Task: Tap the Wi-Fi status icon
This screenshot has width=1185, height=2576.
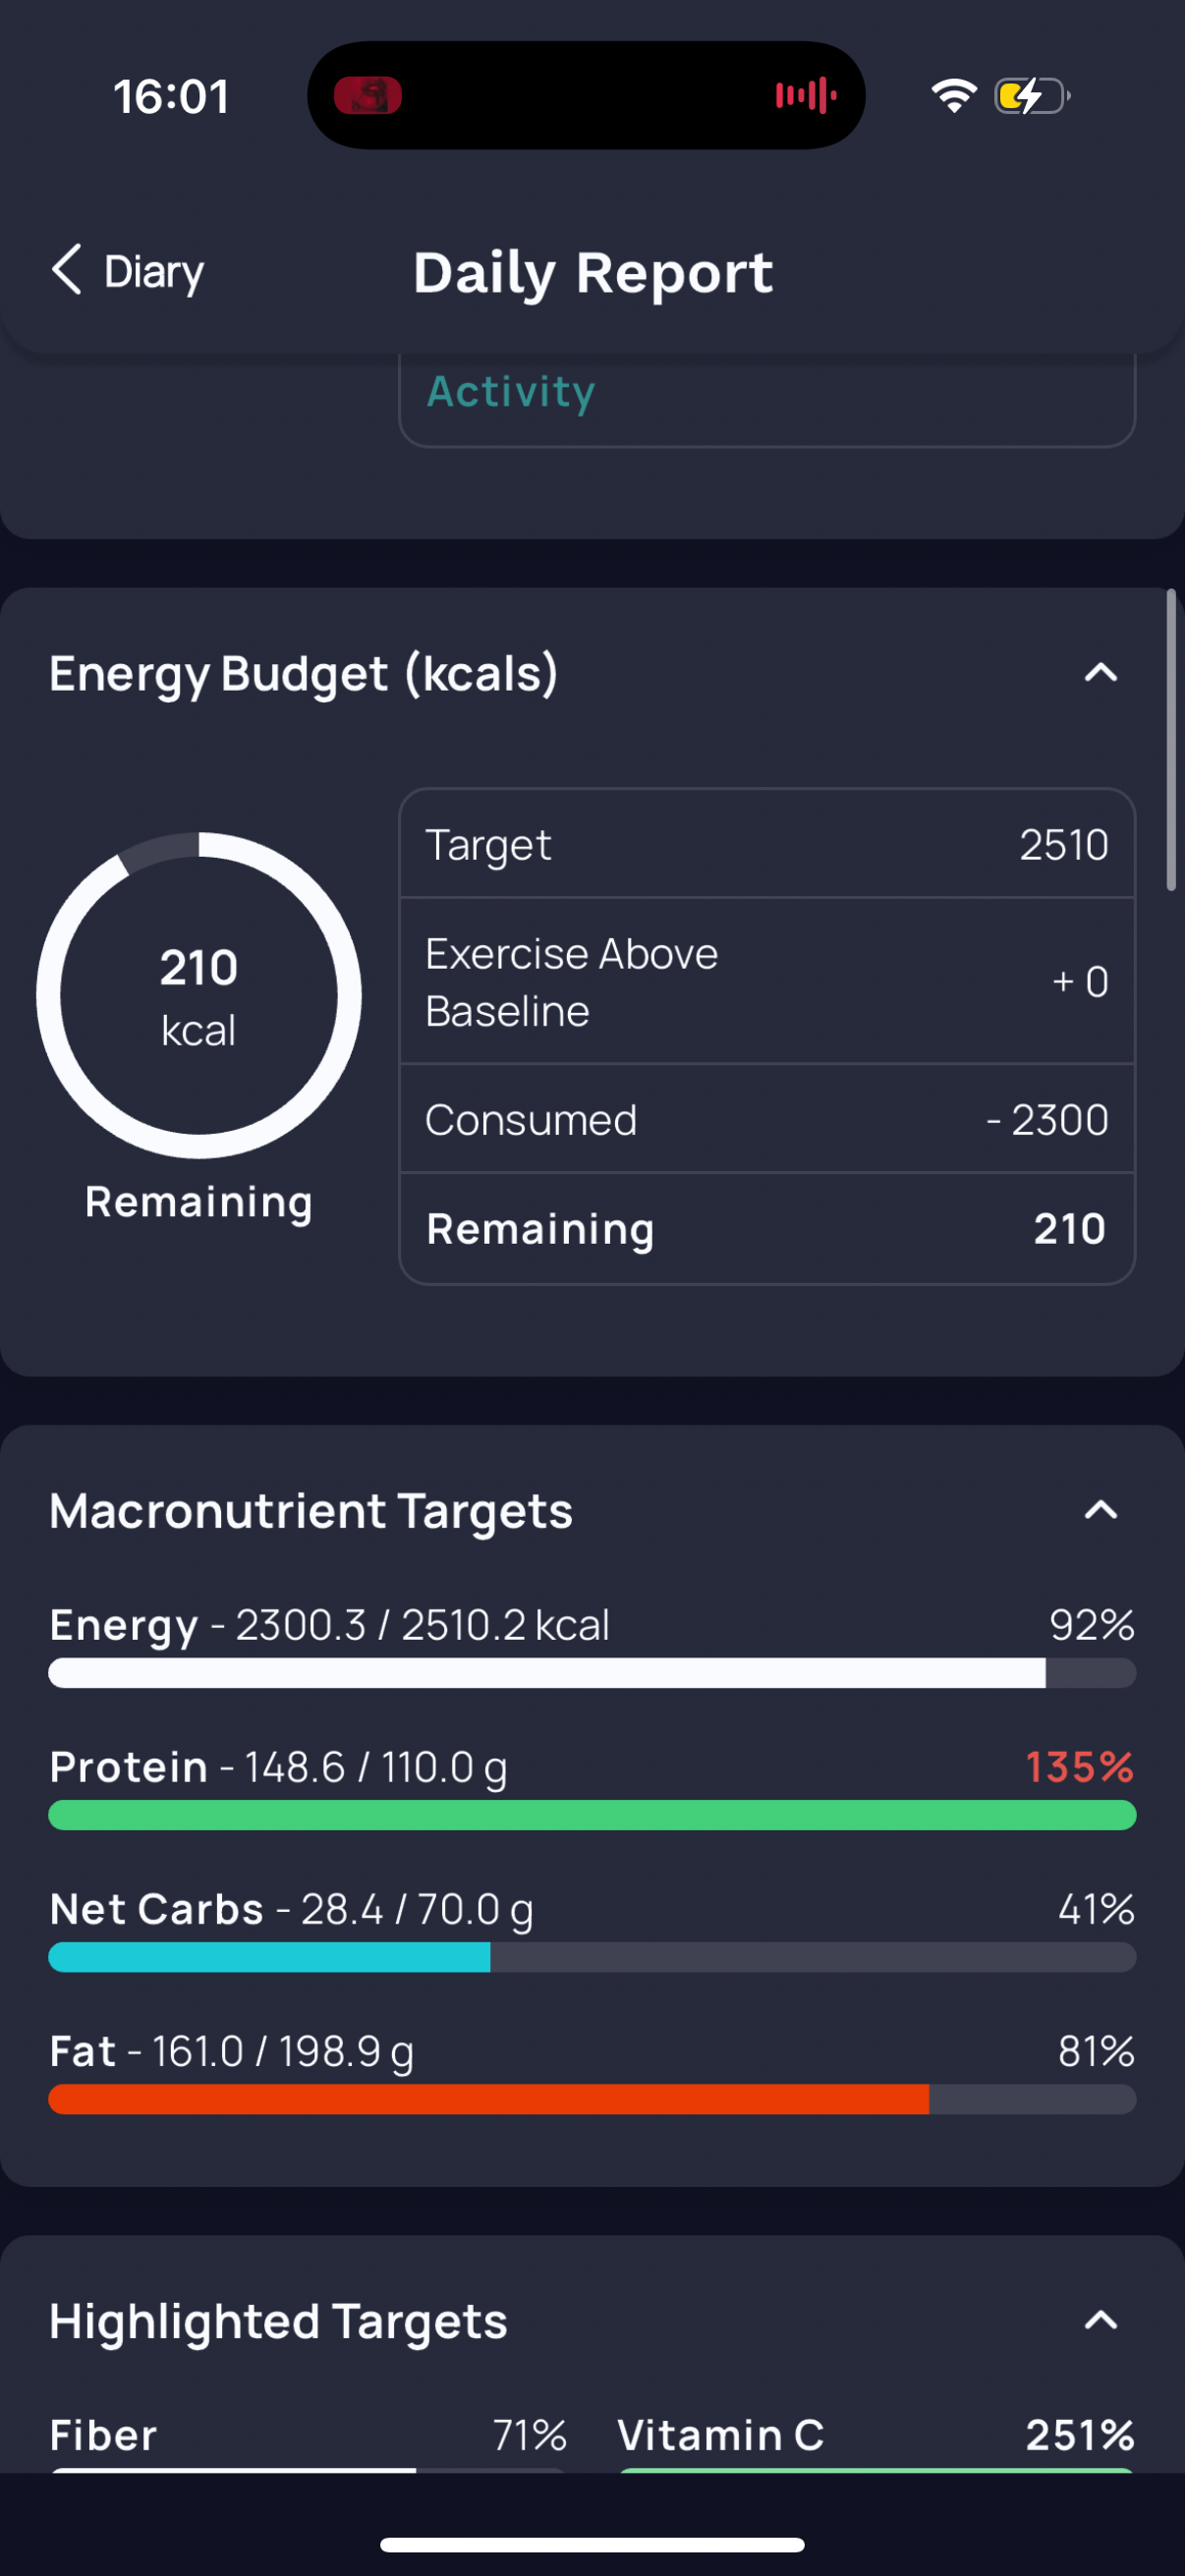Action: click(953, 96)
